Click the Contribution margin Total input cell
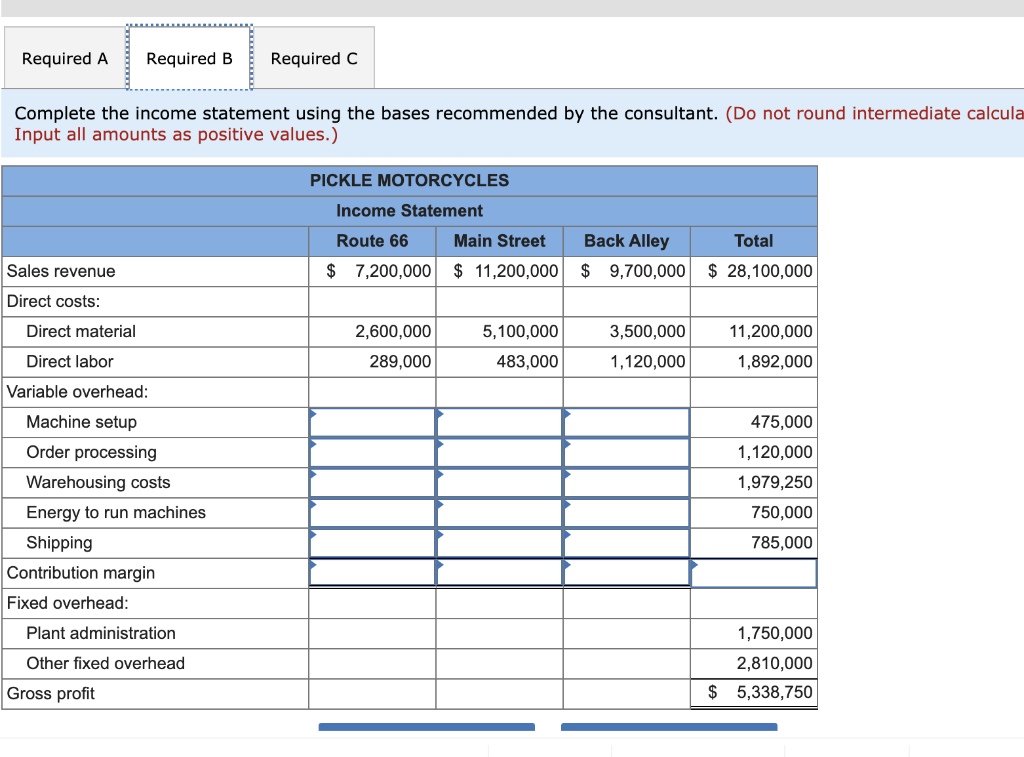 (x=754, y=572)
